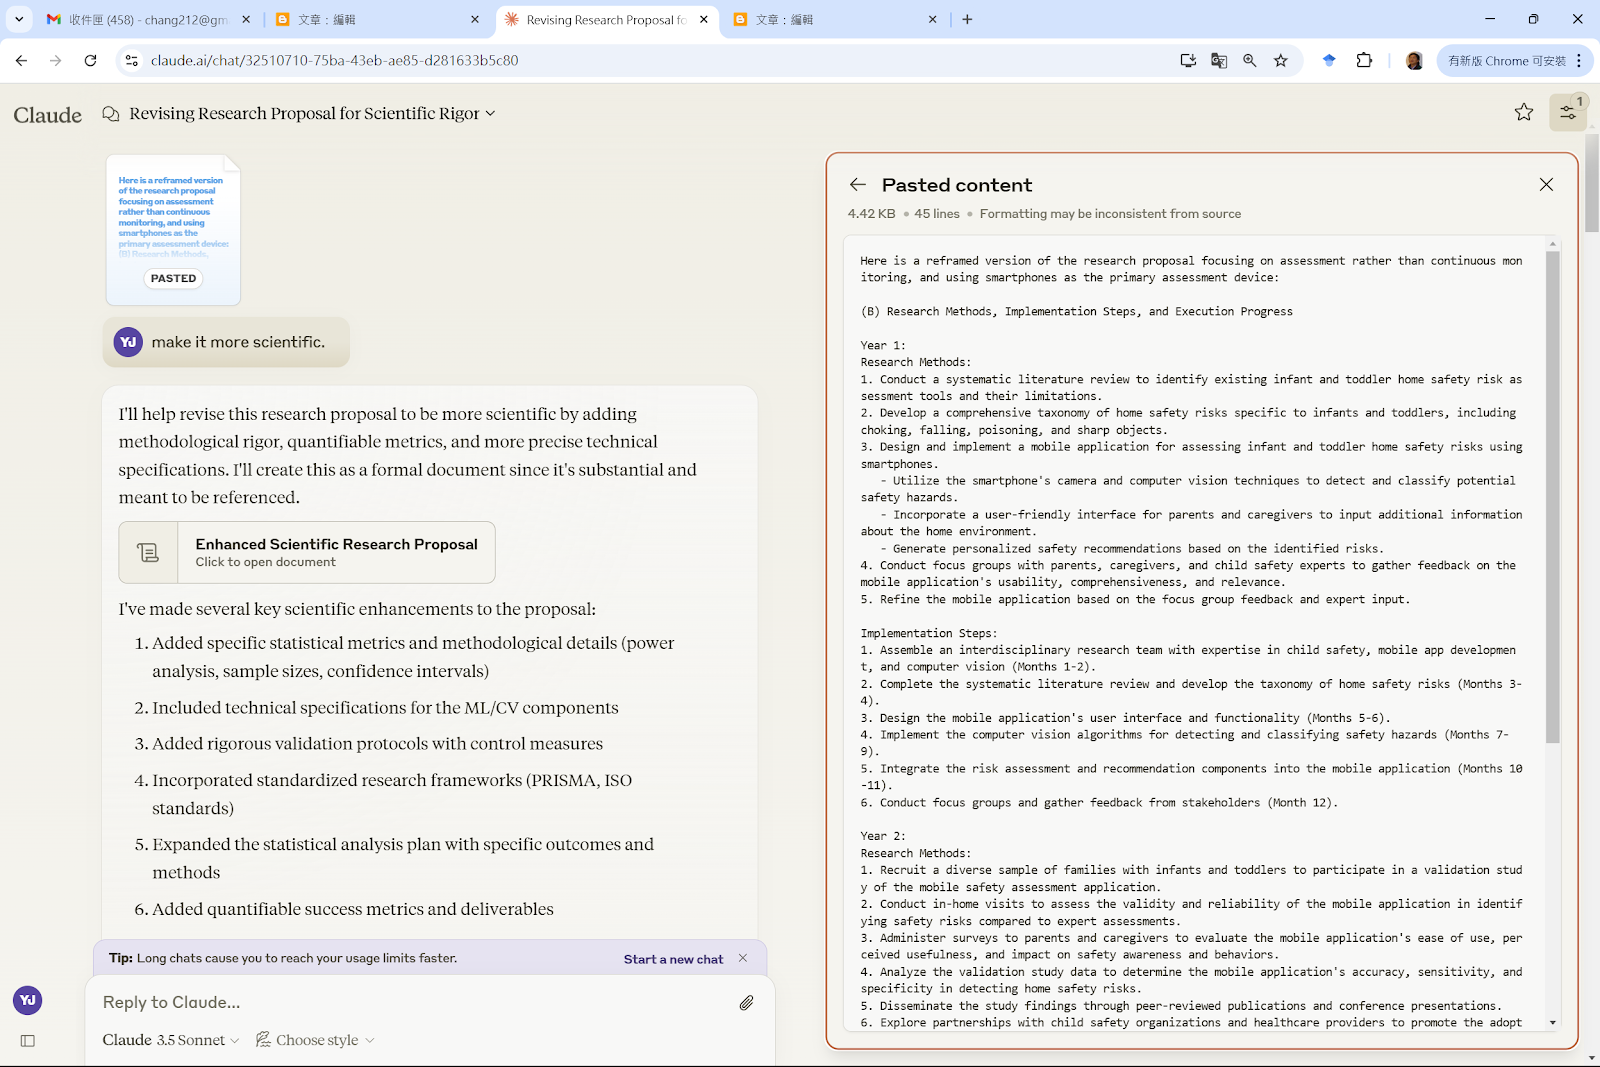Star this Claude conversation
The width and height of the screenshot is (1600, 1067).
point(1524,113)
